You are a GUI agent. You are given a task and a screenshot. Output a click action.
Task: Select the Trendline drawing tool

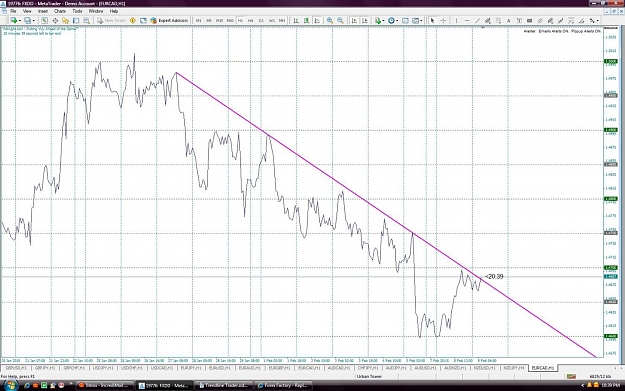477,20
